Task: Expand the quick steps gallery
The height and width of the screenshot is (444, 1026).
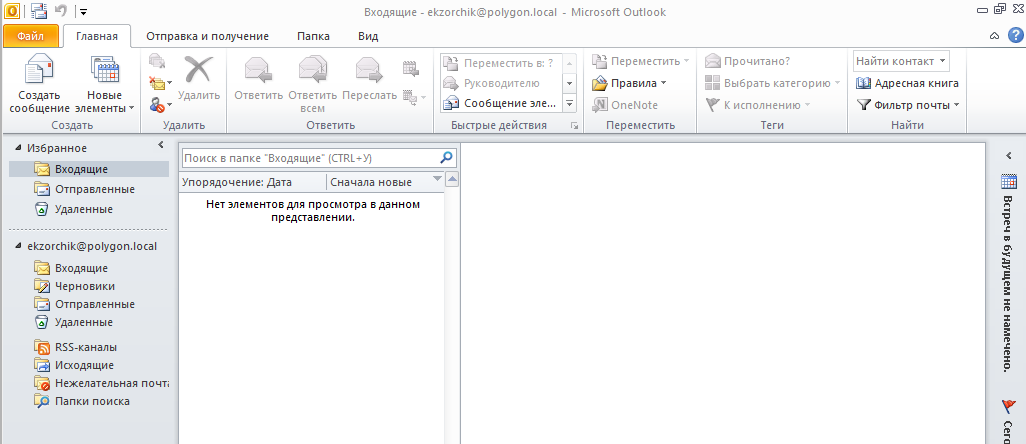Action: tap(569, 103)
